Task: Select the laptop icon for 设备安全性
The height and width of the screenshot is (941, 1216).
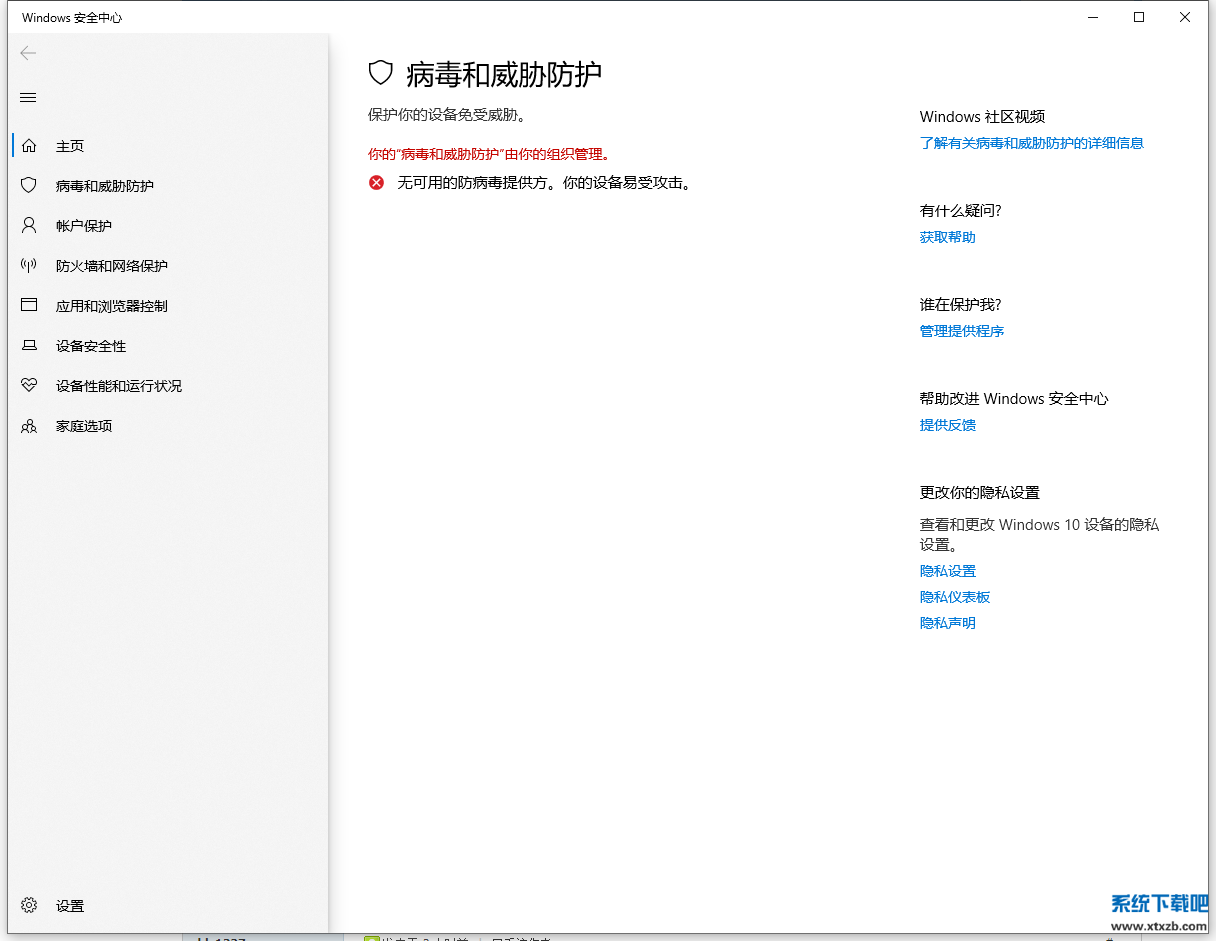Action: tap(28, 345)
